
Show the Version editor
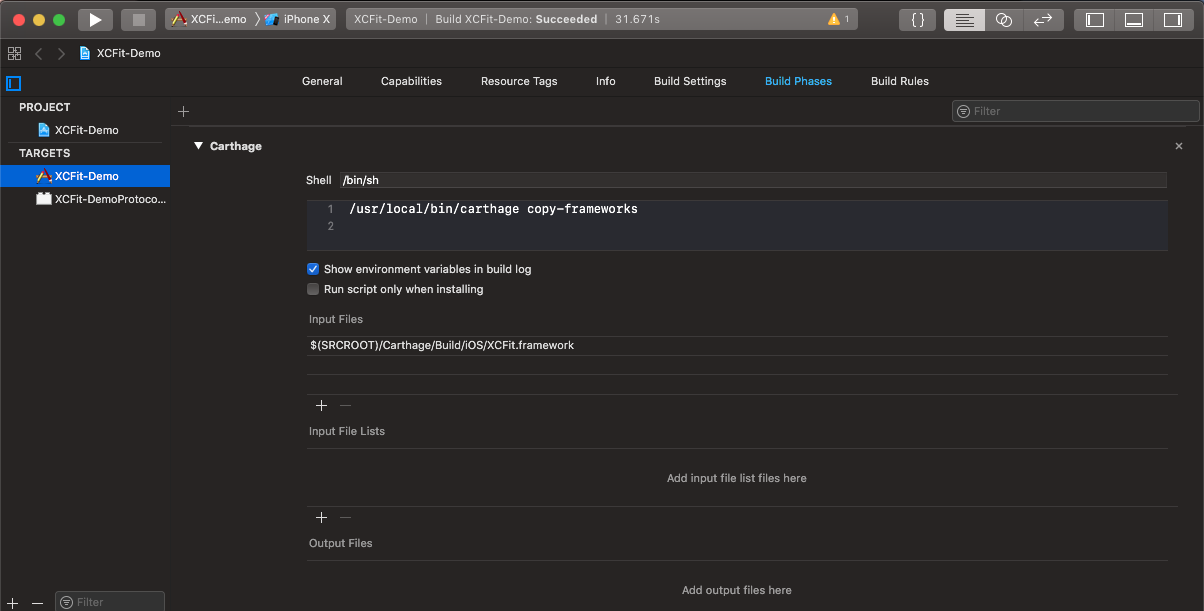[x=1042, y=19]
